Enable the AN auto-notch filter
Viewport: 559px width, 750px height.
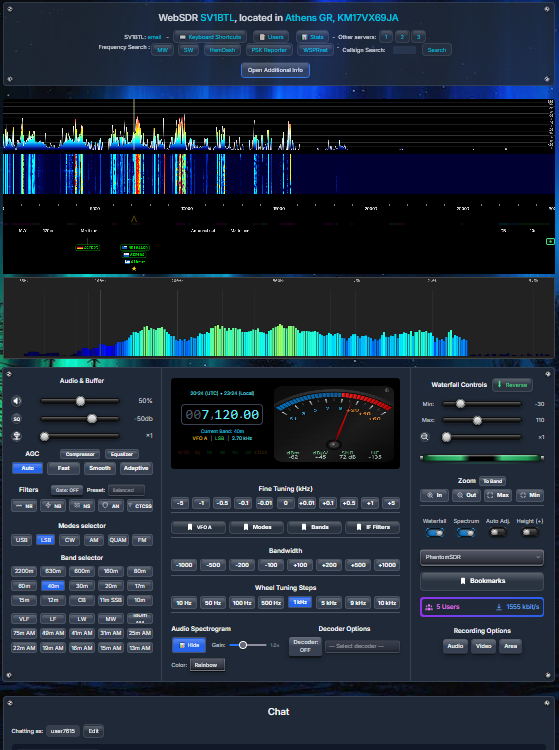point(111,506)
